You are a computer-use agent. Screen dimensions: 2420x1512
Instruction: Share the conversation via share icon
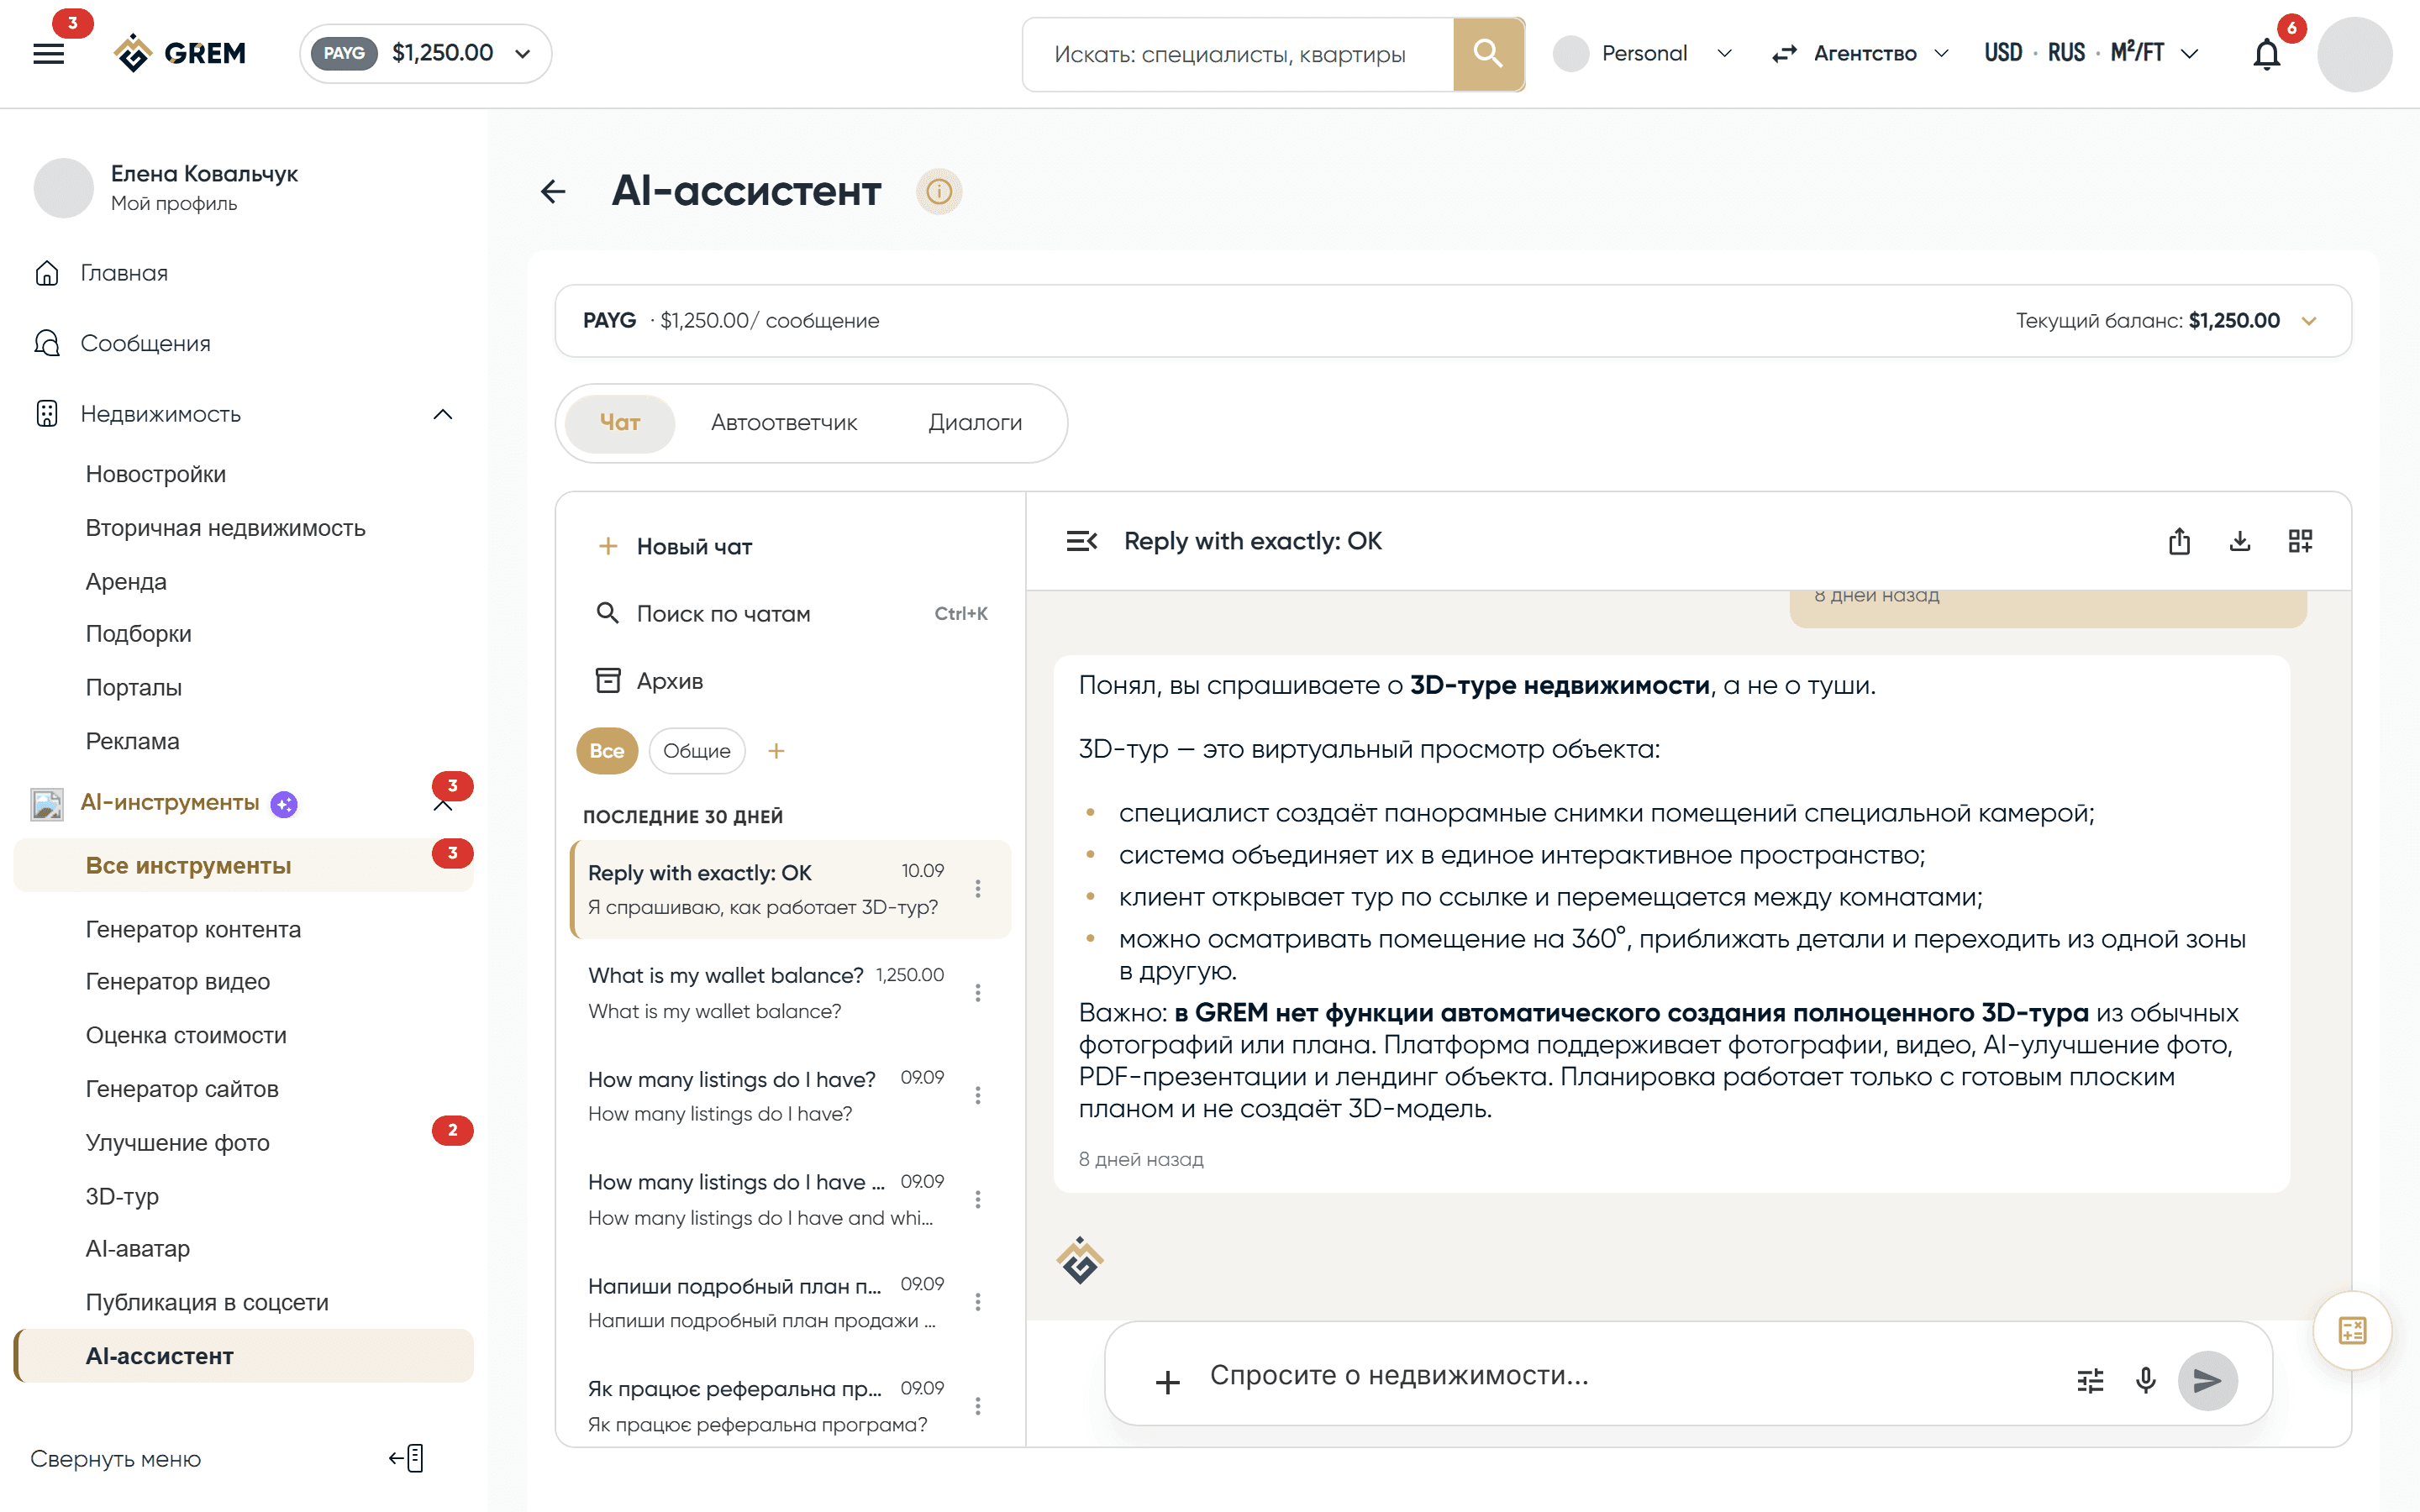pos(2179,541)
